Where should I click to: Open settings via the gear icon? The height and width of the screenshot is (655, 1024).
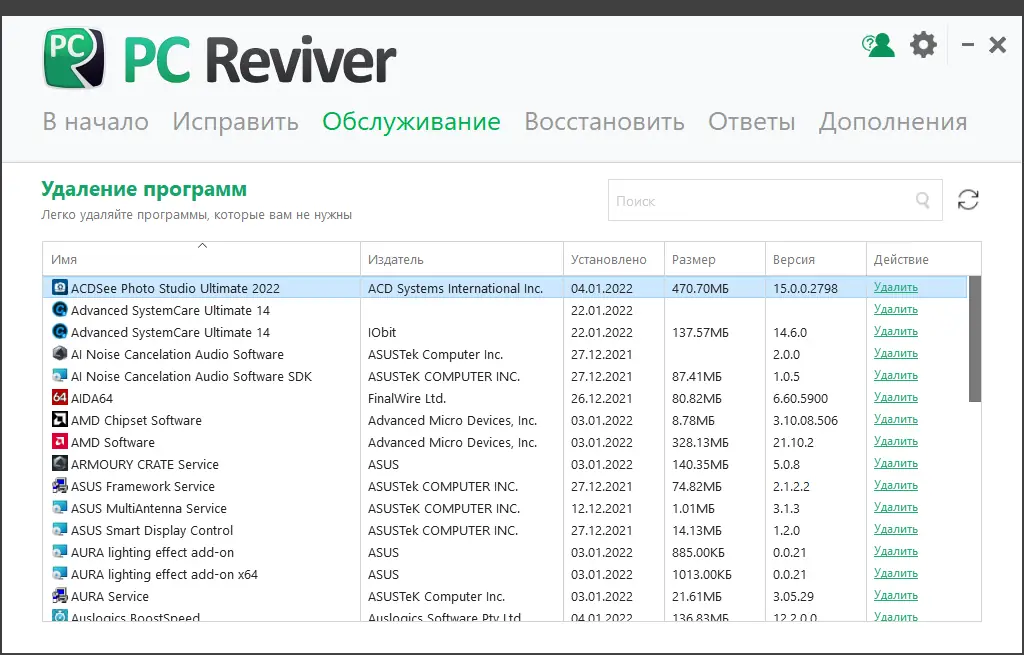point(923,44)
